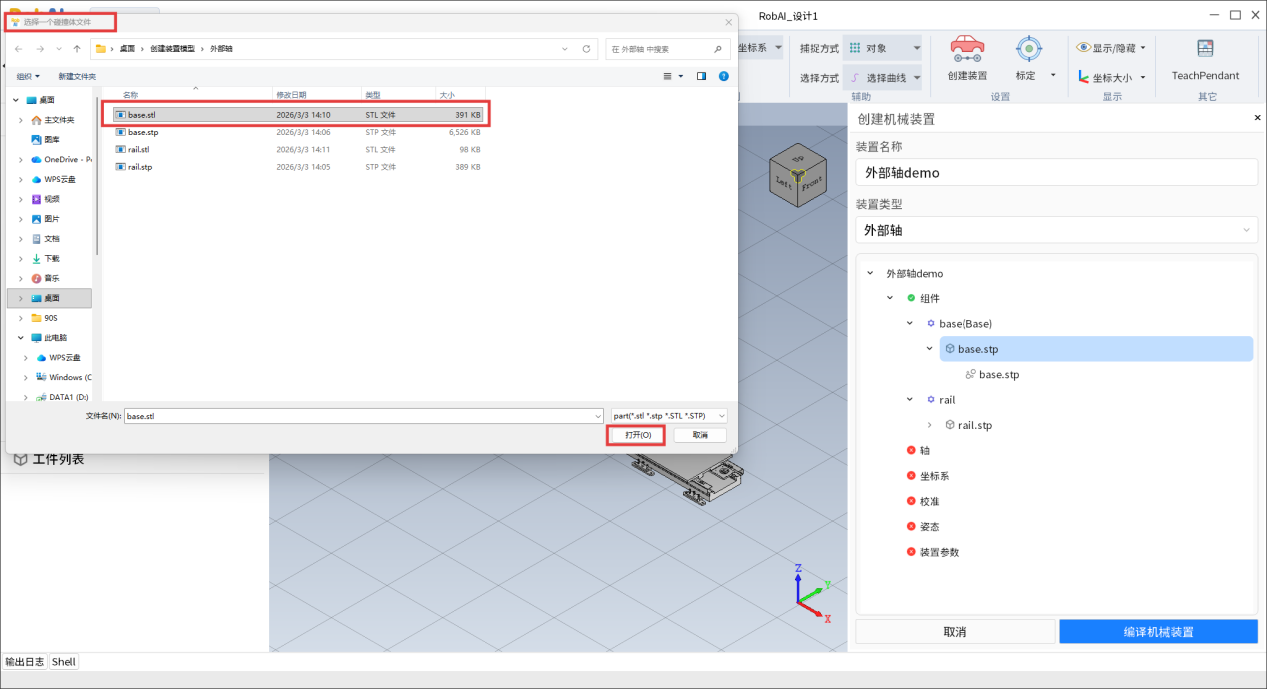
Task: Click the 在 外部轴 中搜索 search box
Action: tap(667, 49)
